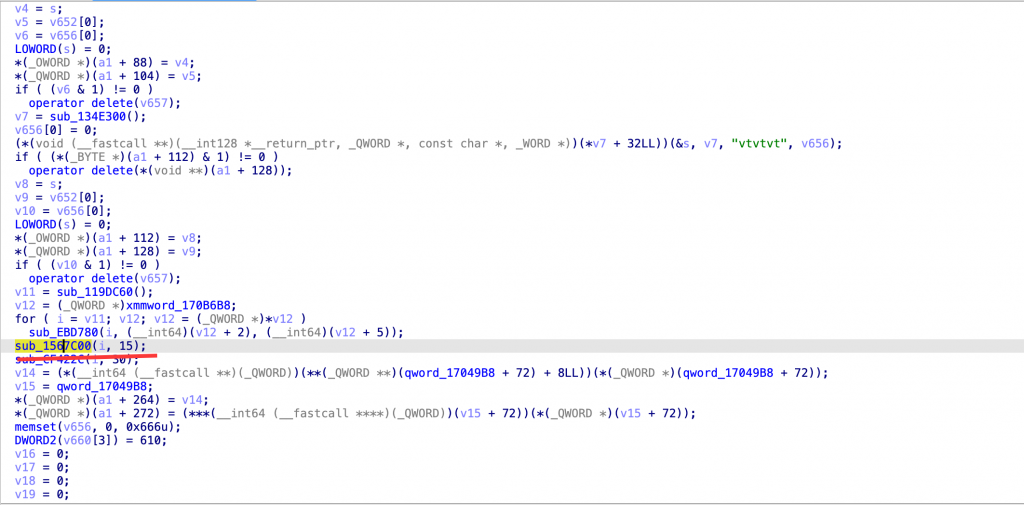
Task: Select variable v7 at its assignment line
Action: pos(20,117)
